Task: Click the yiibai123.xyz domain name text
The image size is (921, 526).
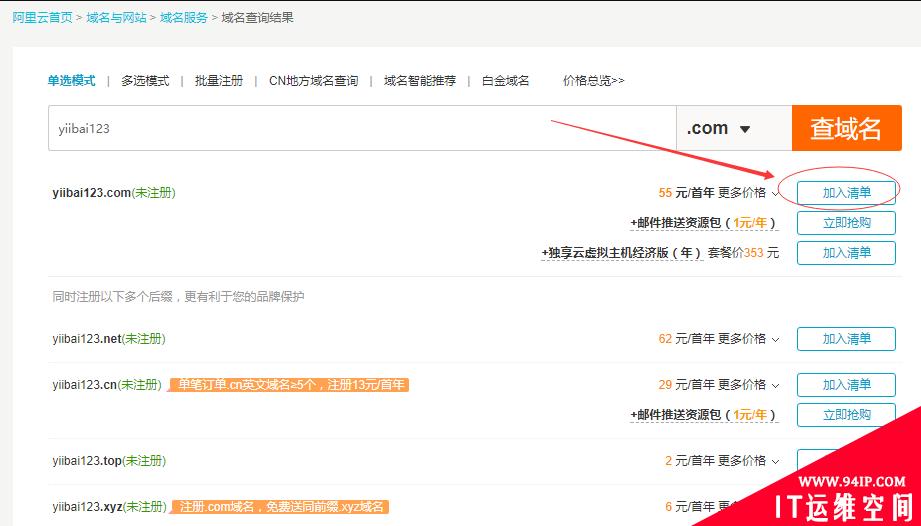Action: (x=88, y=506)
